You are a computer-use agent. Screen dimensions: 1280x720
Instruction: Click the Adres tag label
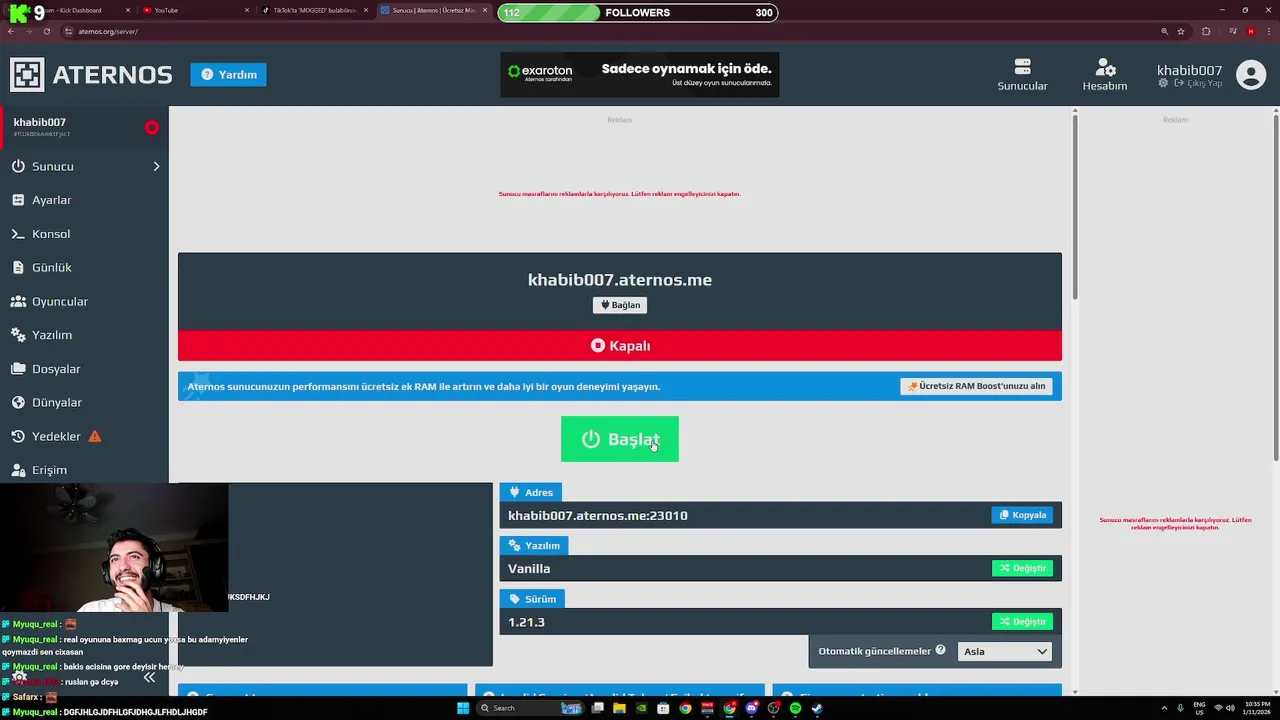pos(531,492)
